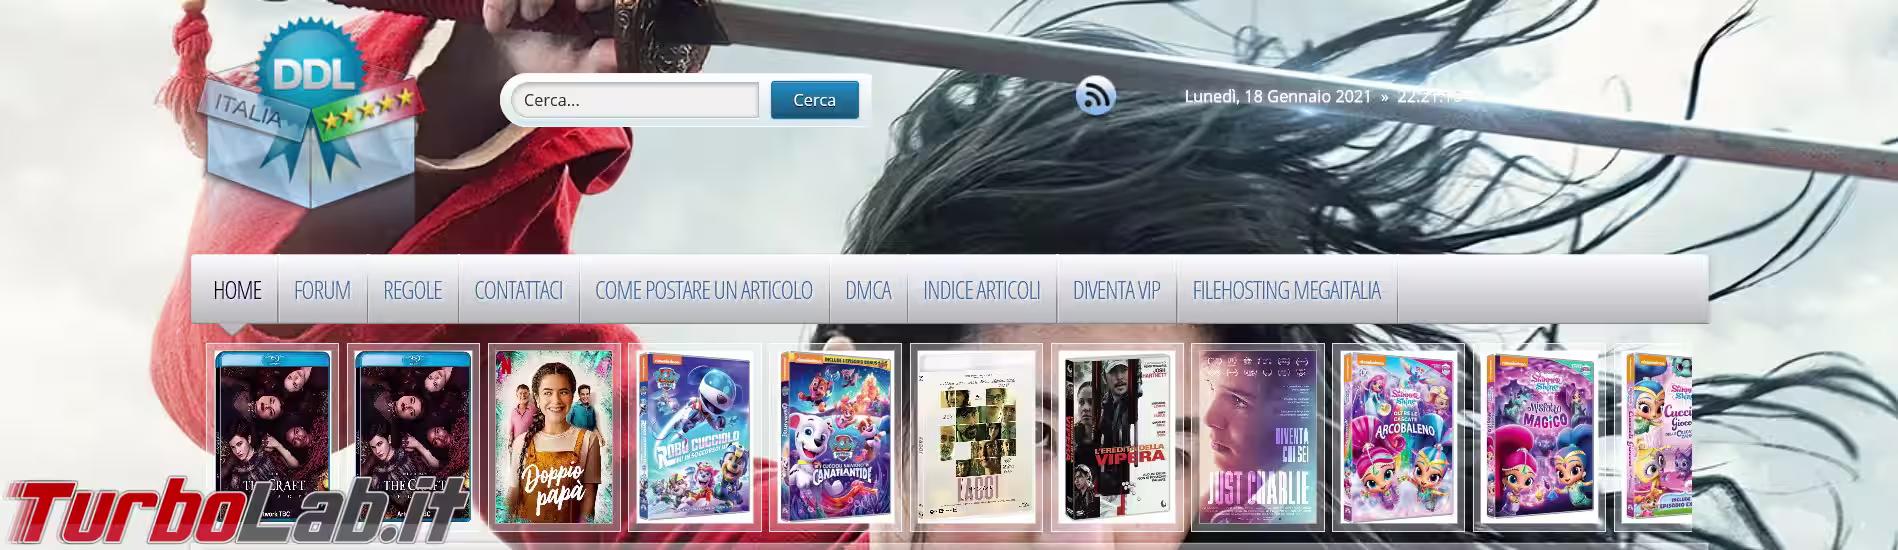The height and width of the screenshot is (550, 1898).
Task: Open the Just Charlie poster
Action: [1258, 436]
